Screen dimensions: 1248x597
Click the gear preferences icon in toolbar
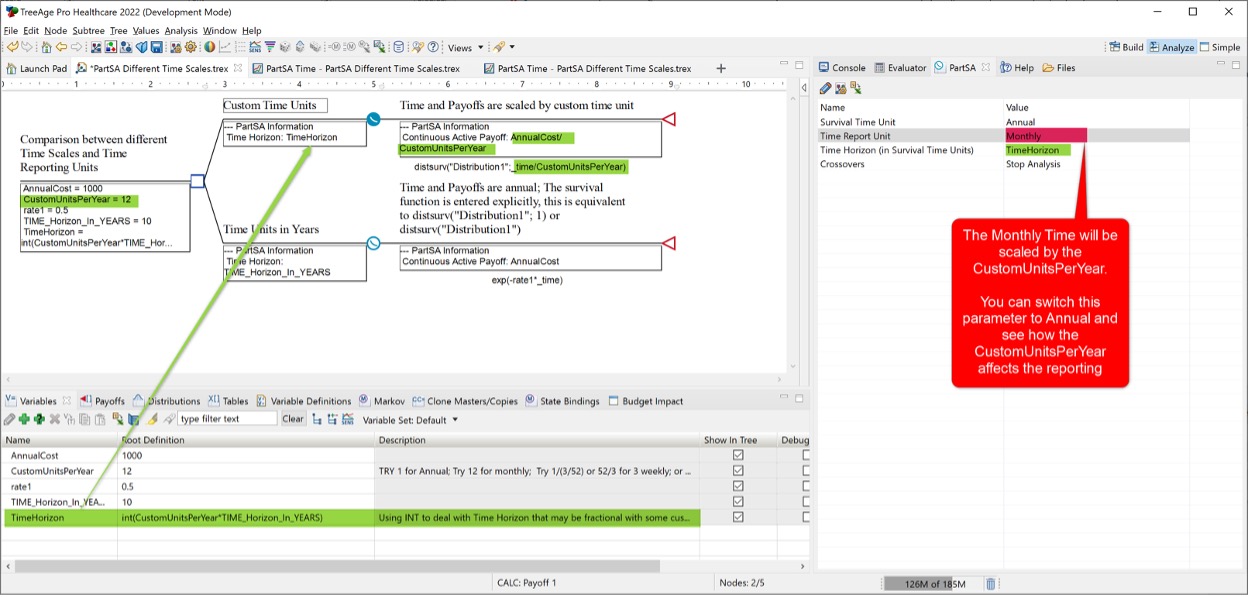click(x=191, y=47)
